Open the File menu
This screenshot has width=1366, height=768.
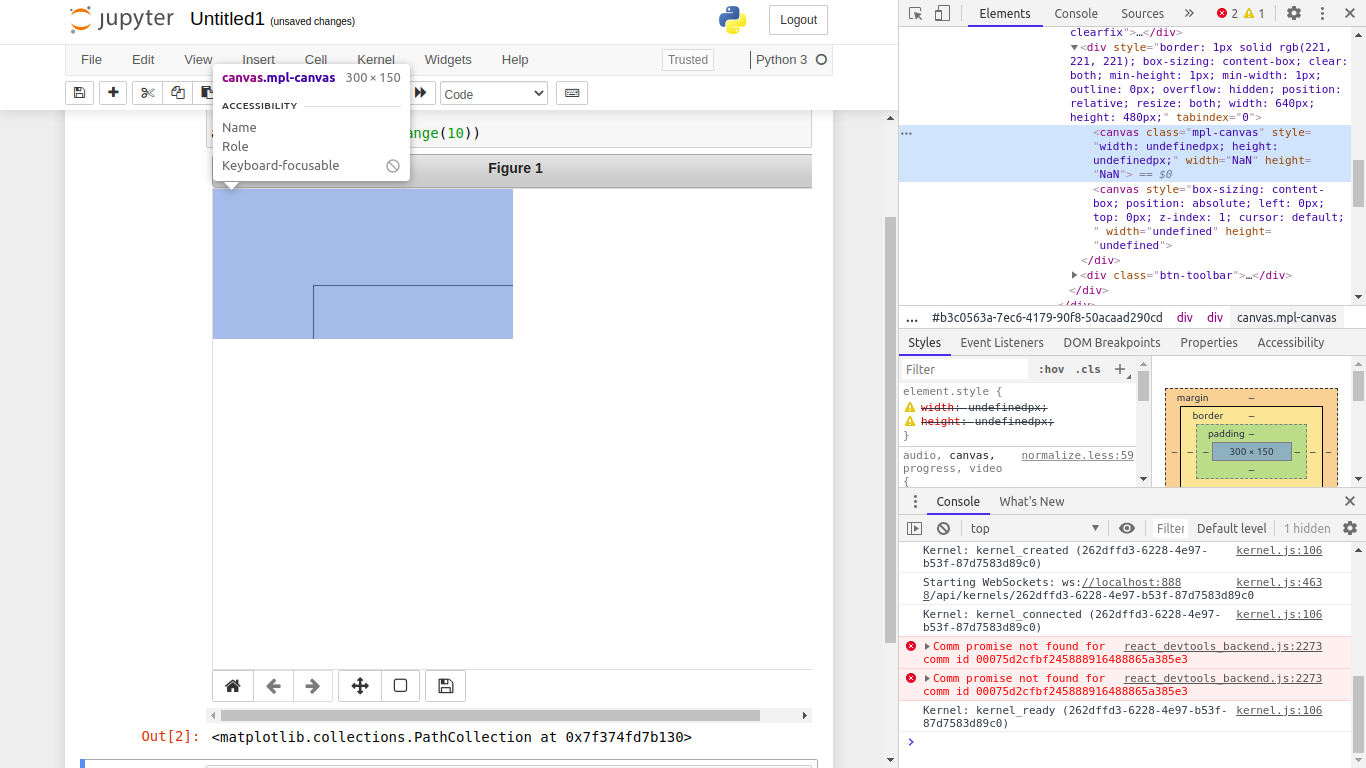pyautogui.click(x=91, y=59)
